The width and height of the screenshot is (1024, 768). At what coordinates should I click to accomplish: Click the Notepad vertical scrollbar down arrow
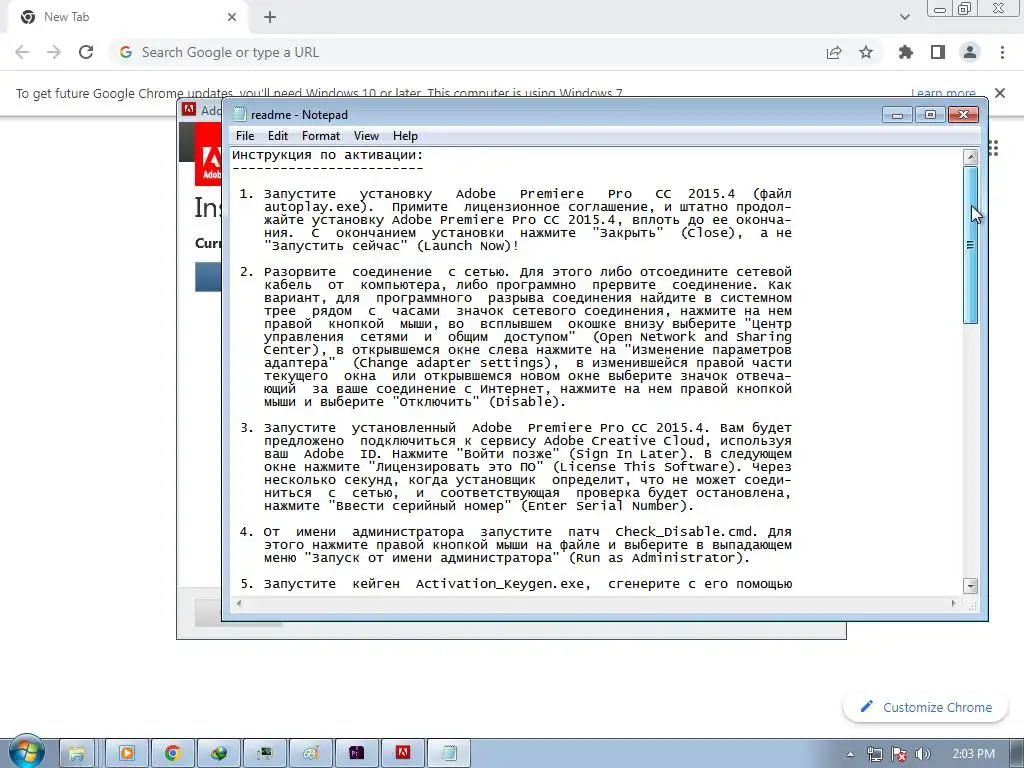970,585
